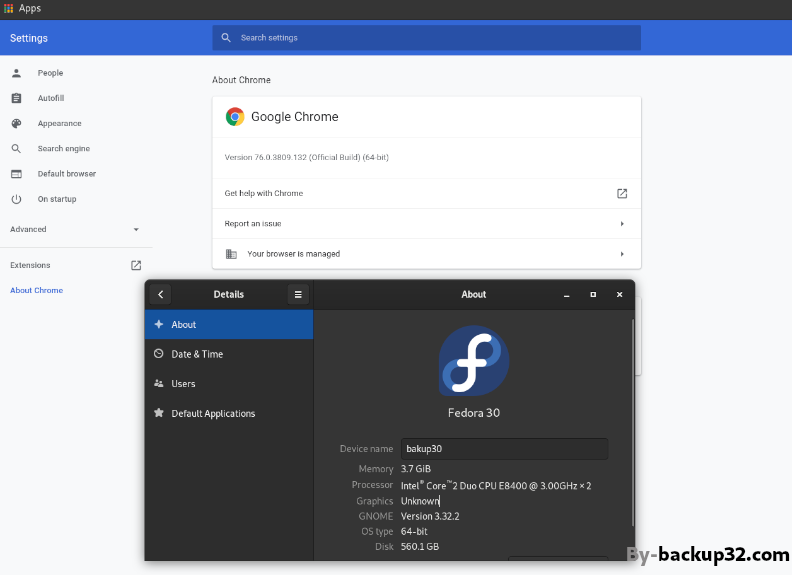Click the Search settings input field
The image size is (792, 575).
coord(426,38)
